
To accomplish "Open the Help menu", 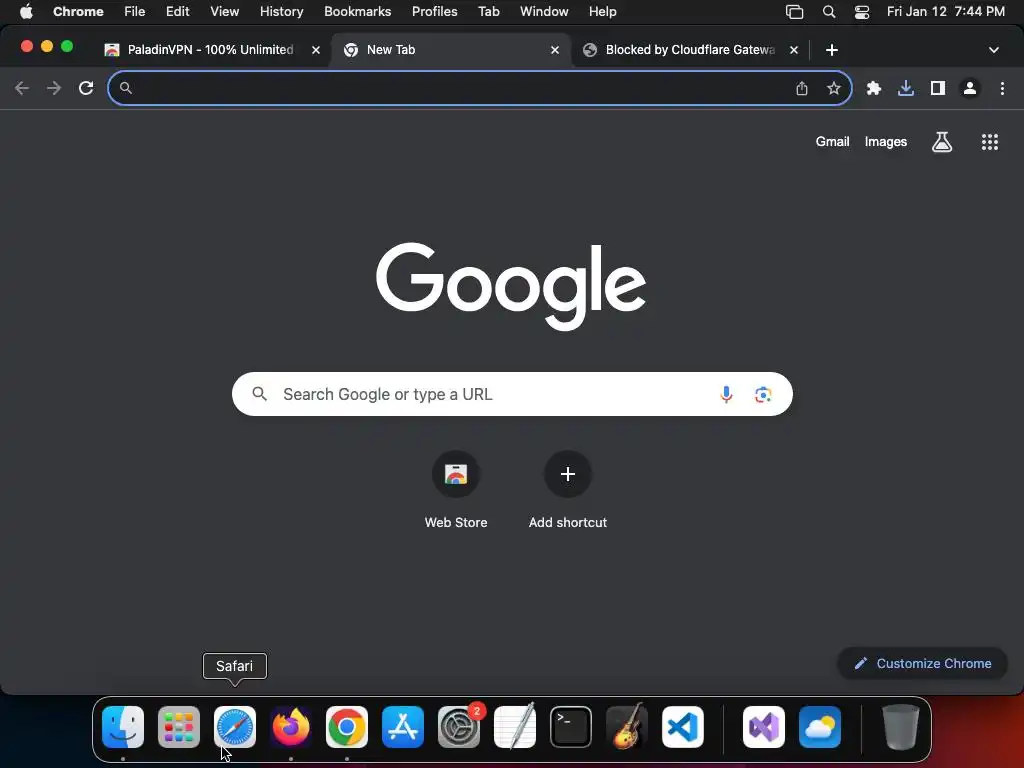I will pos(602,11).
